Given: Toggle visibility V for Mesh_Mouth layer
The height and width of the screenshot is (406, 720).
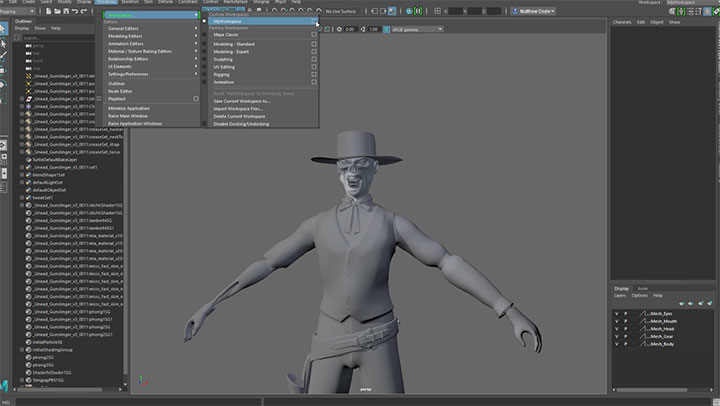Looking at the screenshot, I should pos(617,321).
